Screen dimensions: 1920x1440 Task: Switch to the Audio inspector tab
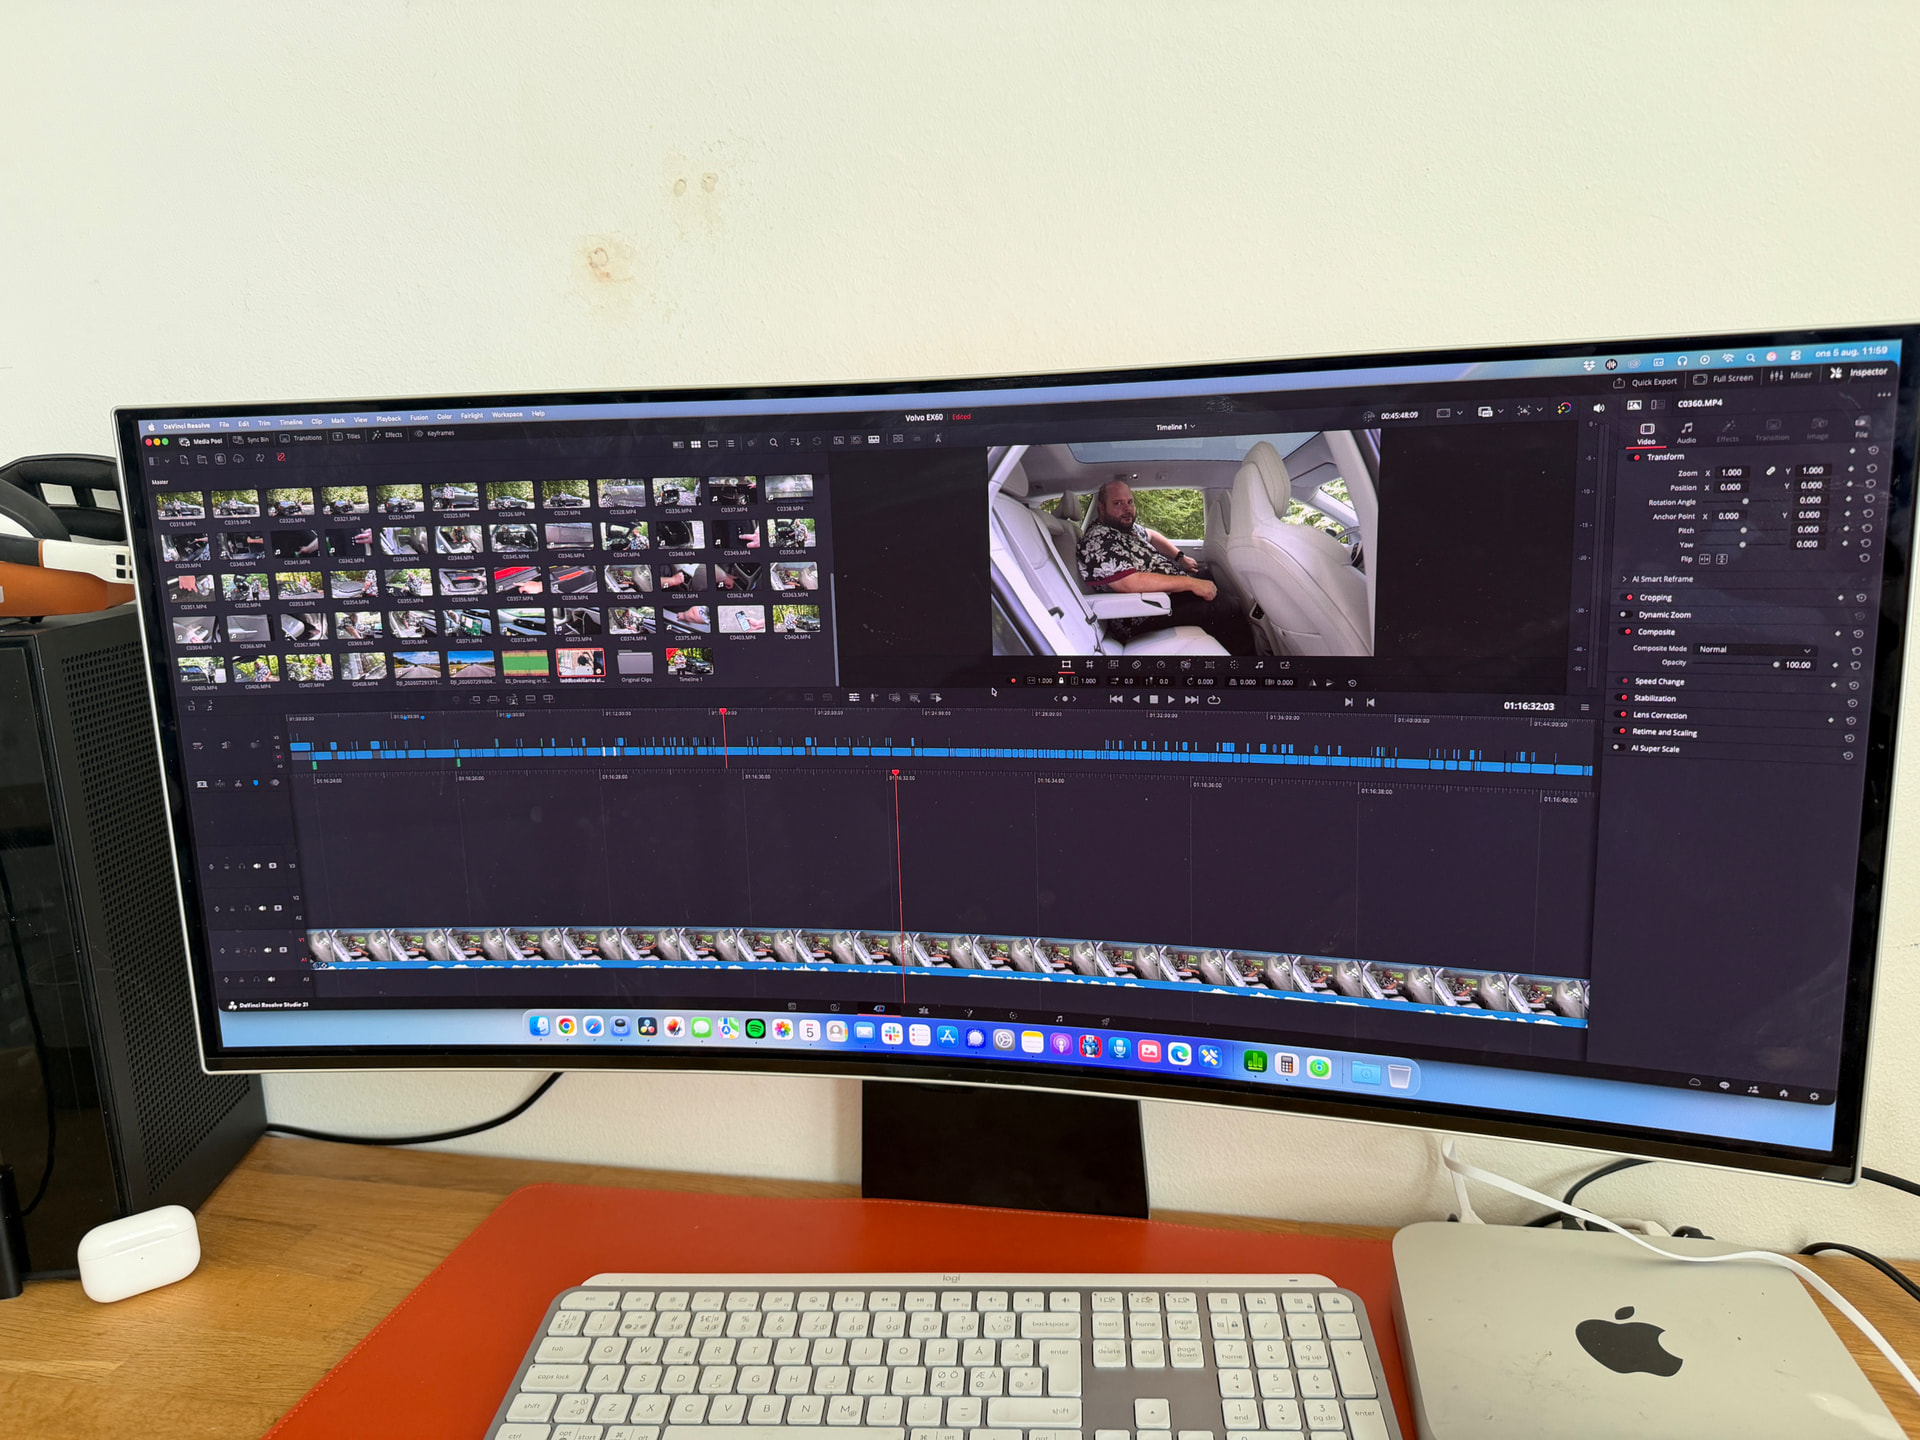(x=1686, y=432)
